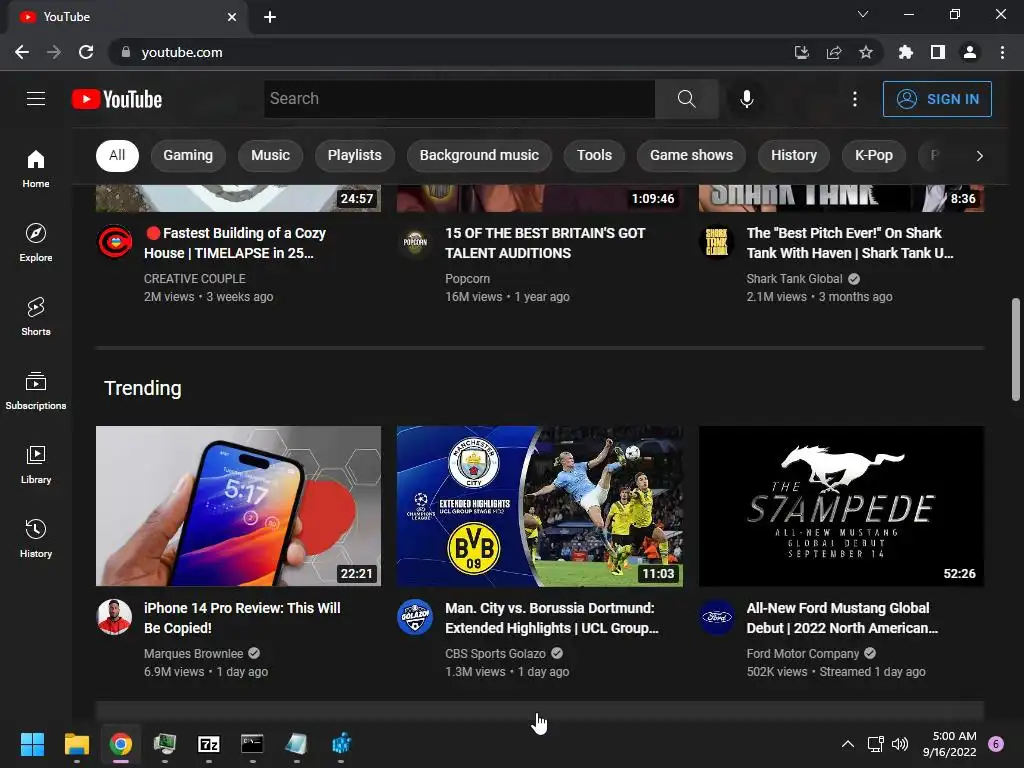Open '15 OF THE BEST BRITAIN'S GOT TALENT' title

pos(545,243)
